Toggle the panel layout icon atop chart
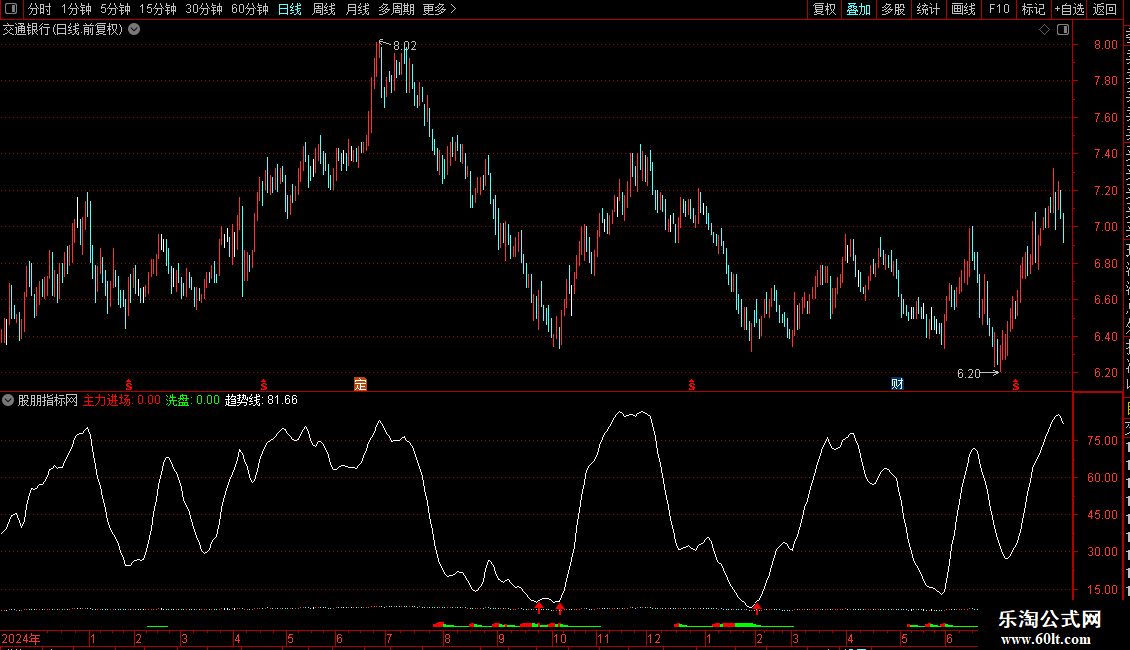The height and width of the screenshot is (650, 1130). coord(1063,30)
